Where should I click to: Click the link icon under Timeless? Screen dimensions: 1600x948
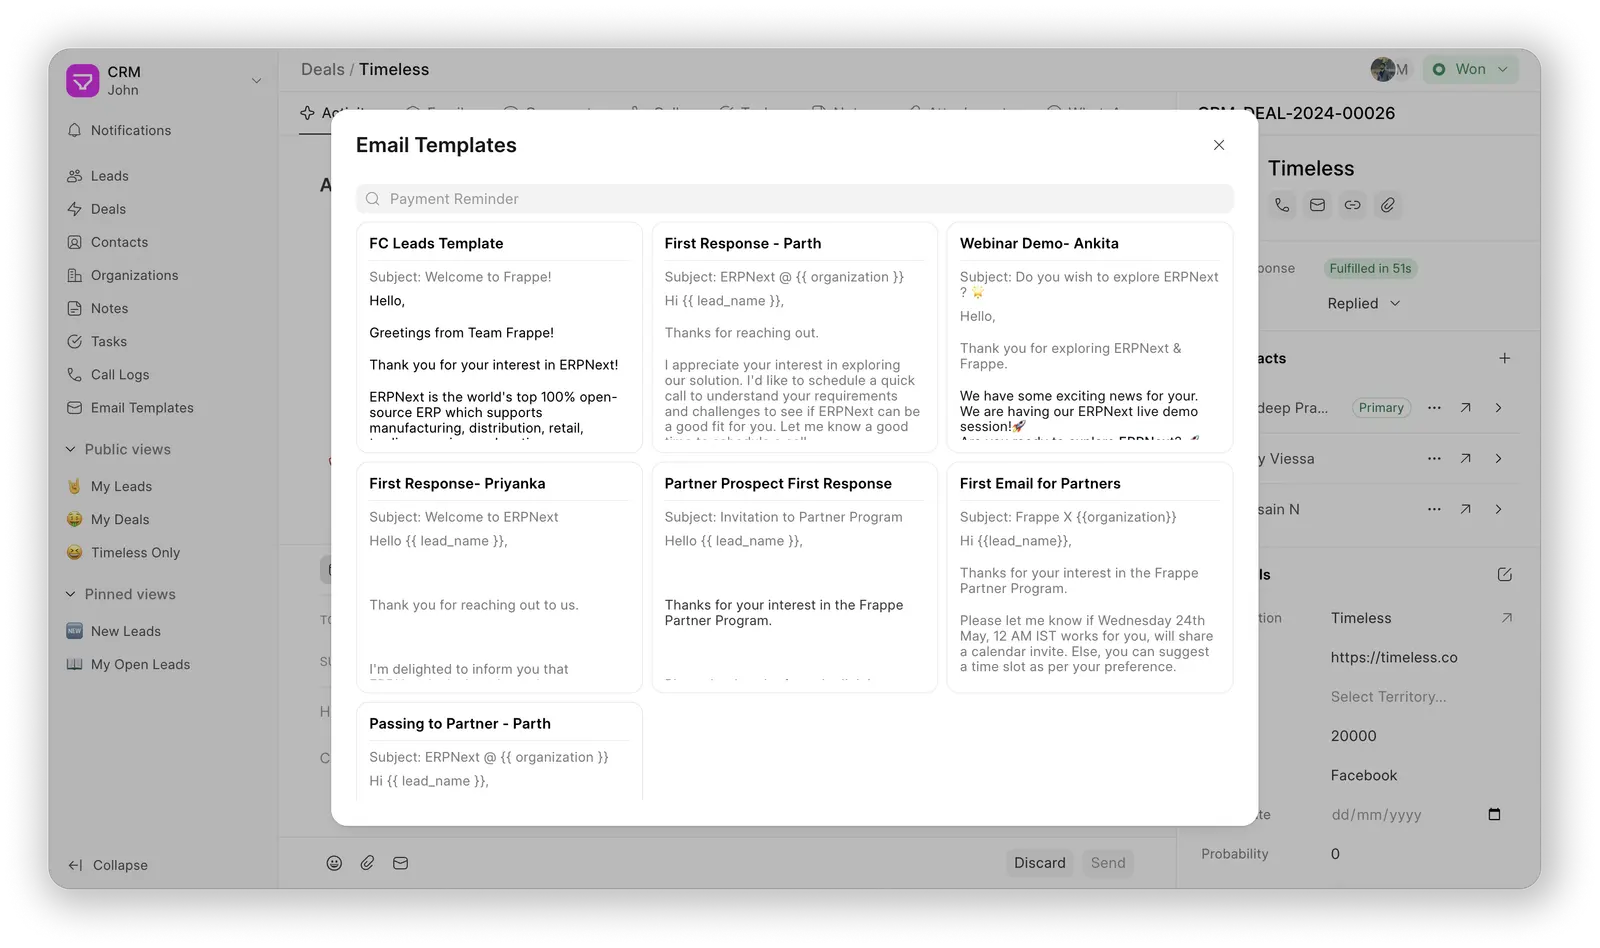(1352, 205)
